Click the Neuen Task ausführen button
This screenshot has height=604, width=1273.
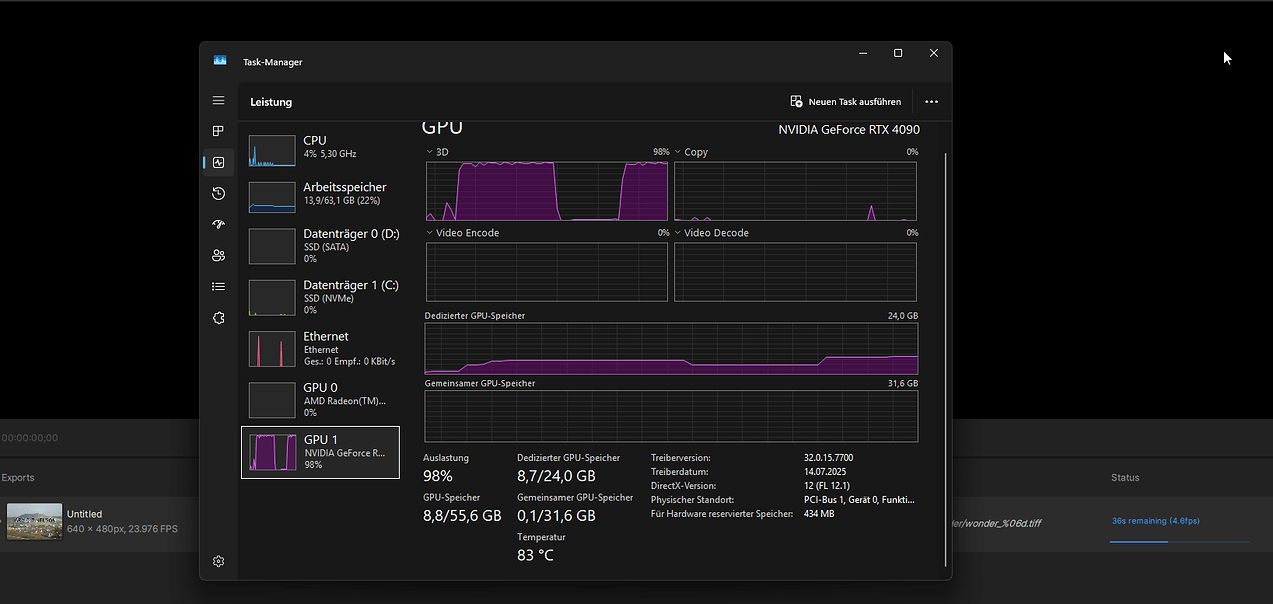[845, 102]
